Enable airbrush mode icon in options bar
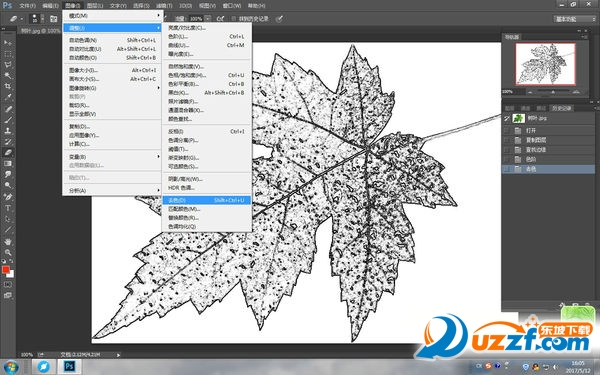Screen dimensions: 600x375 coord(220,18)
